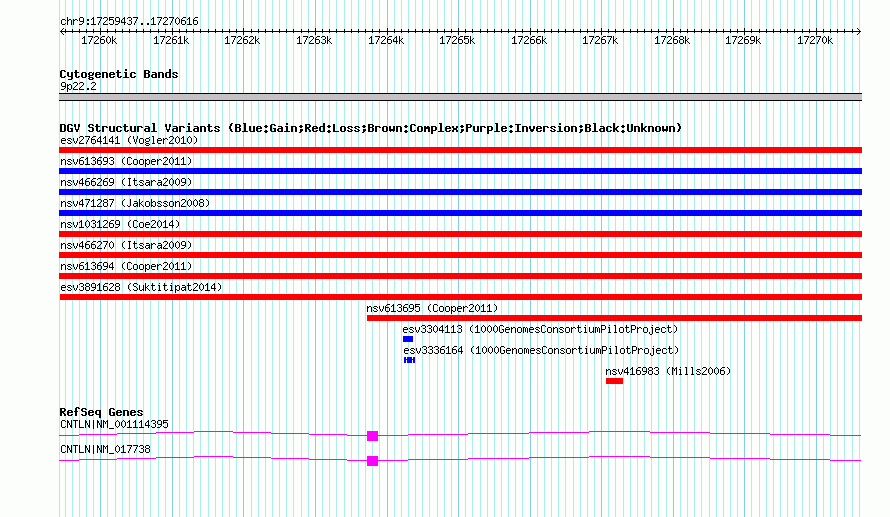Click the 17262k ruler position
890x517 pixels.
(242, 40)
